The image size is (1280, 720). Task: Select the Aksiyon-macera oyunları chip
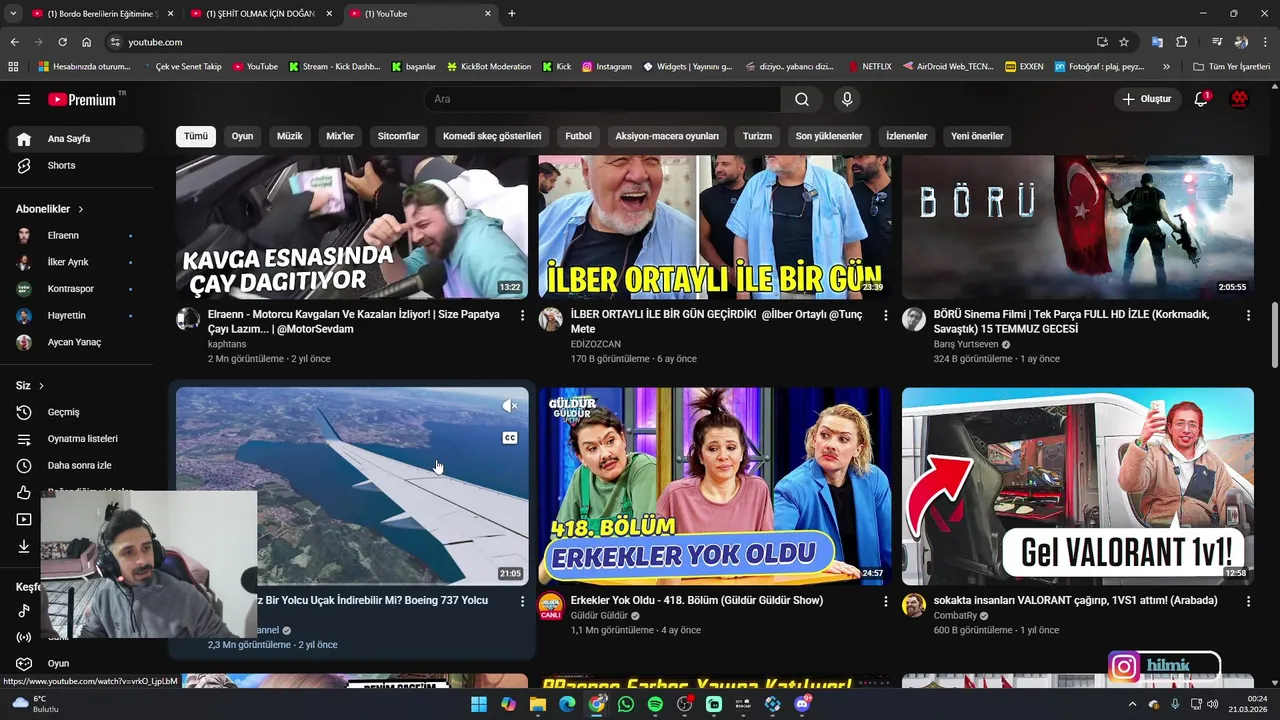667,136
